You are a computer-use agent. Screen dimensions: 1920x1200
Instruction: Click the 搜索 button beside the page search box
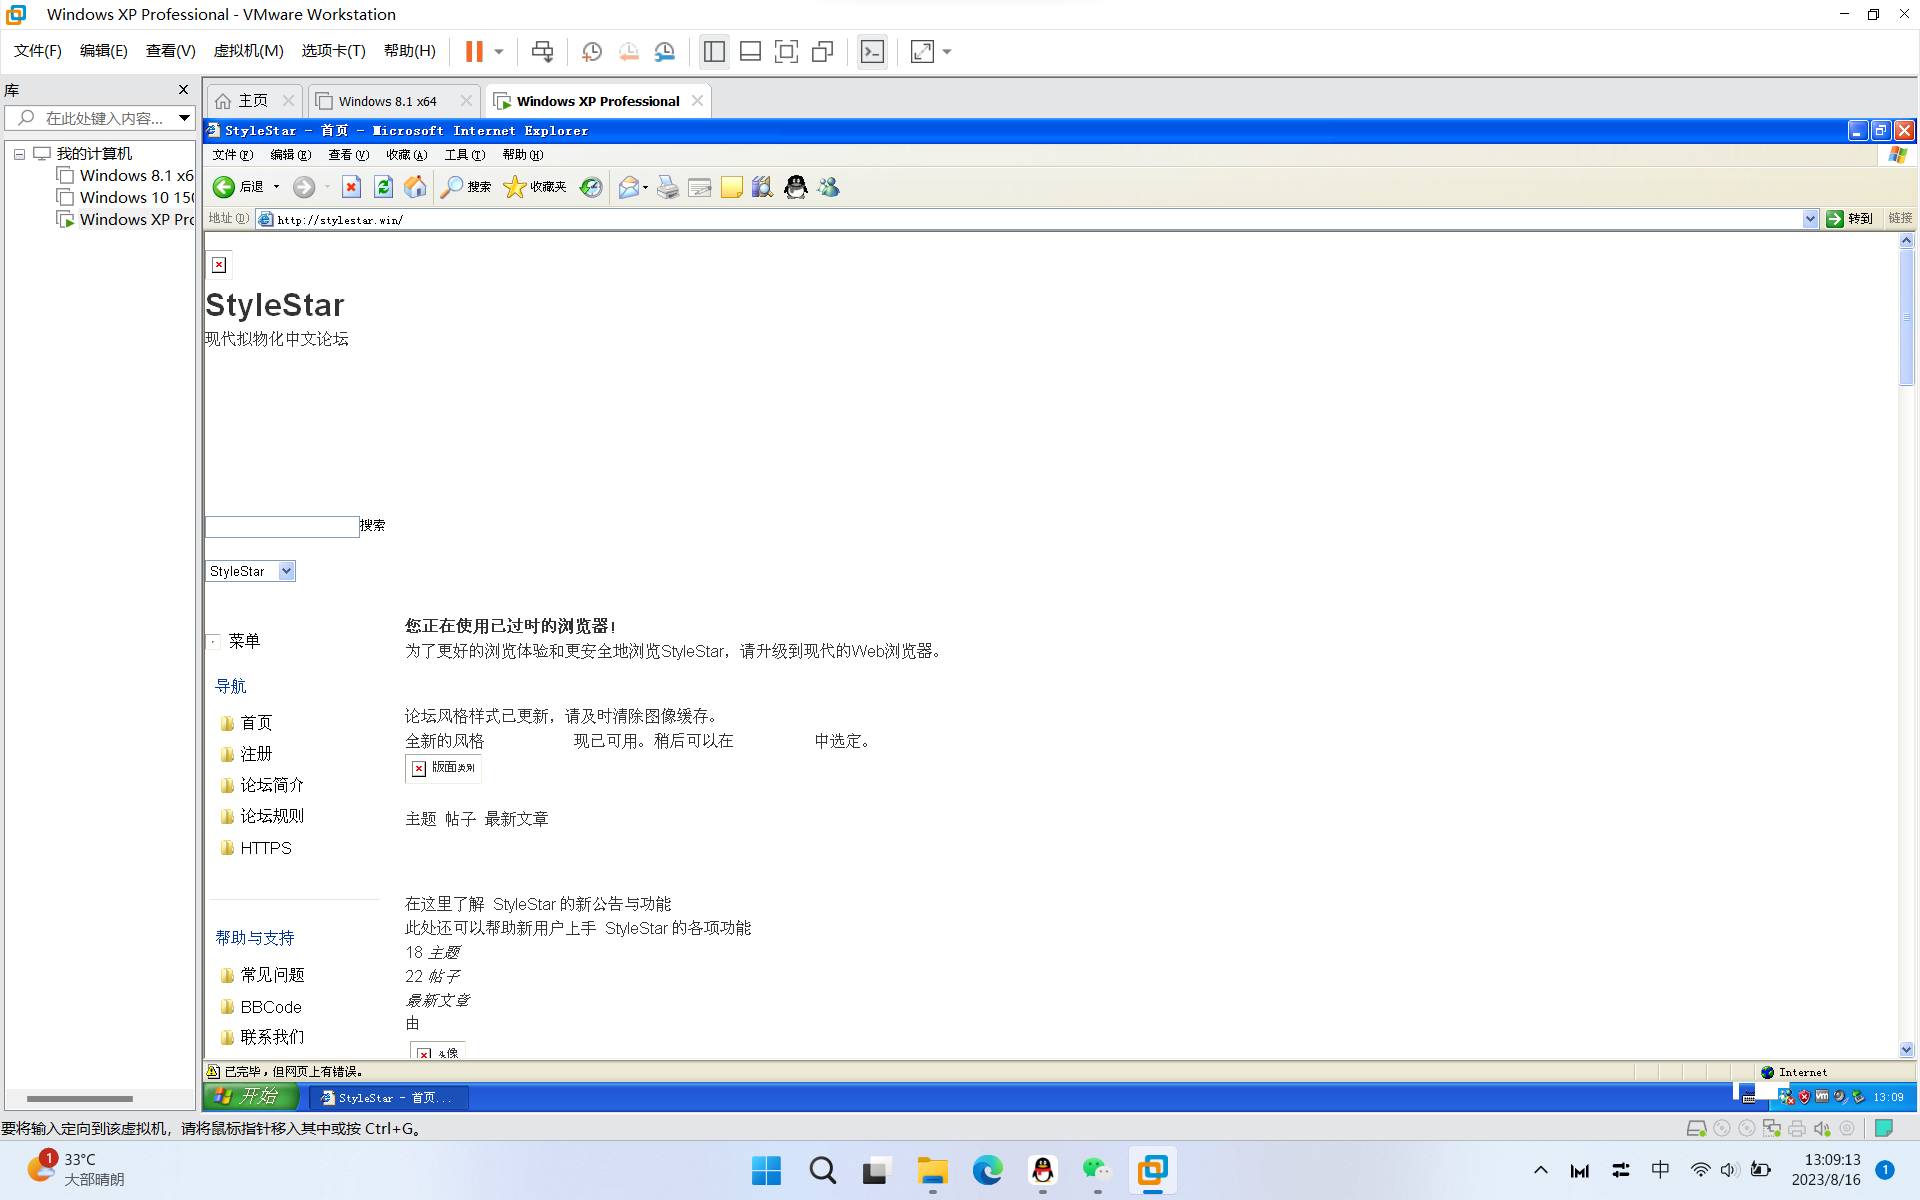372,525
